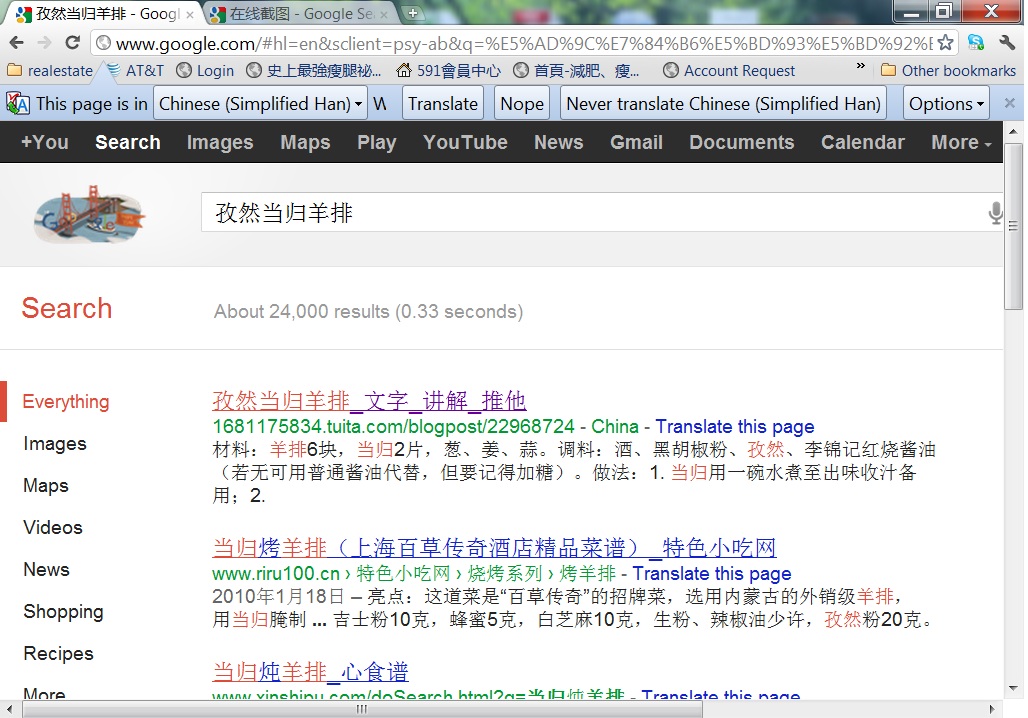Translate the tuita.com result page
The width and height of the screenshot is (1028, 718).
pyautogui.click(x=734, y=427)
